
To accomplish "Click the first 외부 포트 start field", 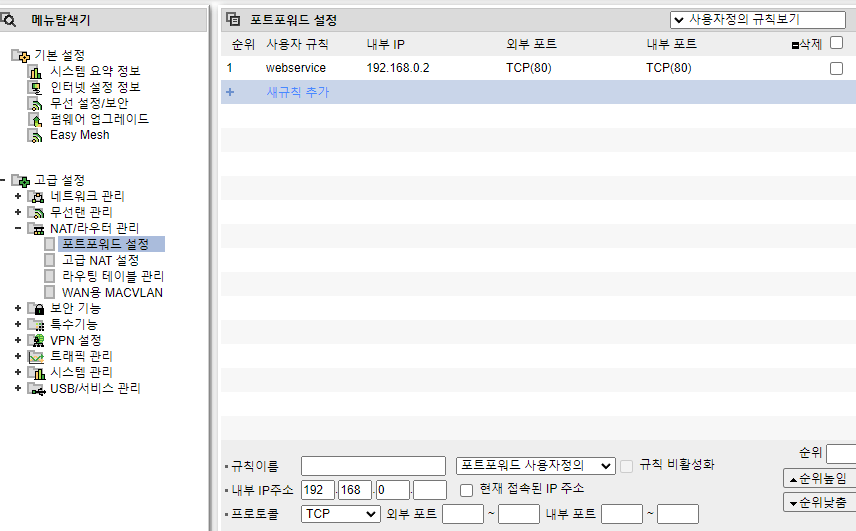I will point(463,514).
